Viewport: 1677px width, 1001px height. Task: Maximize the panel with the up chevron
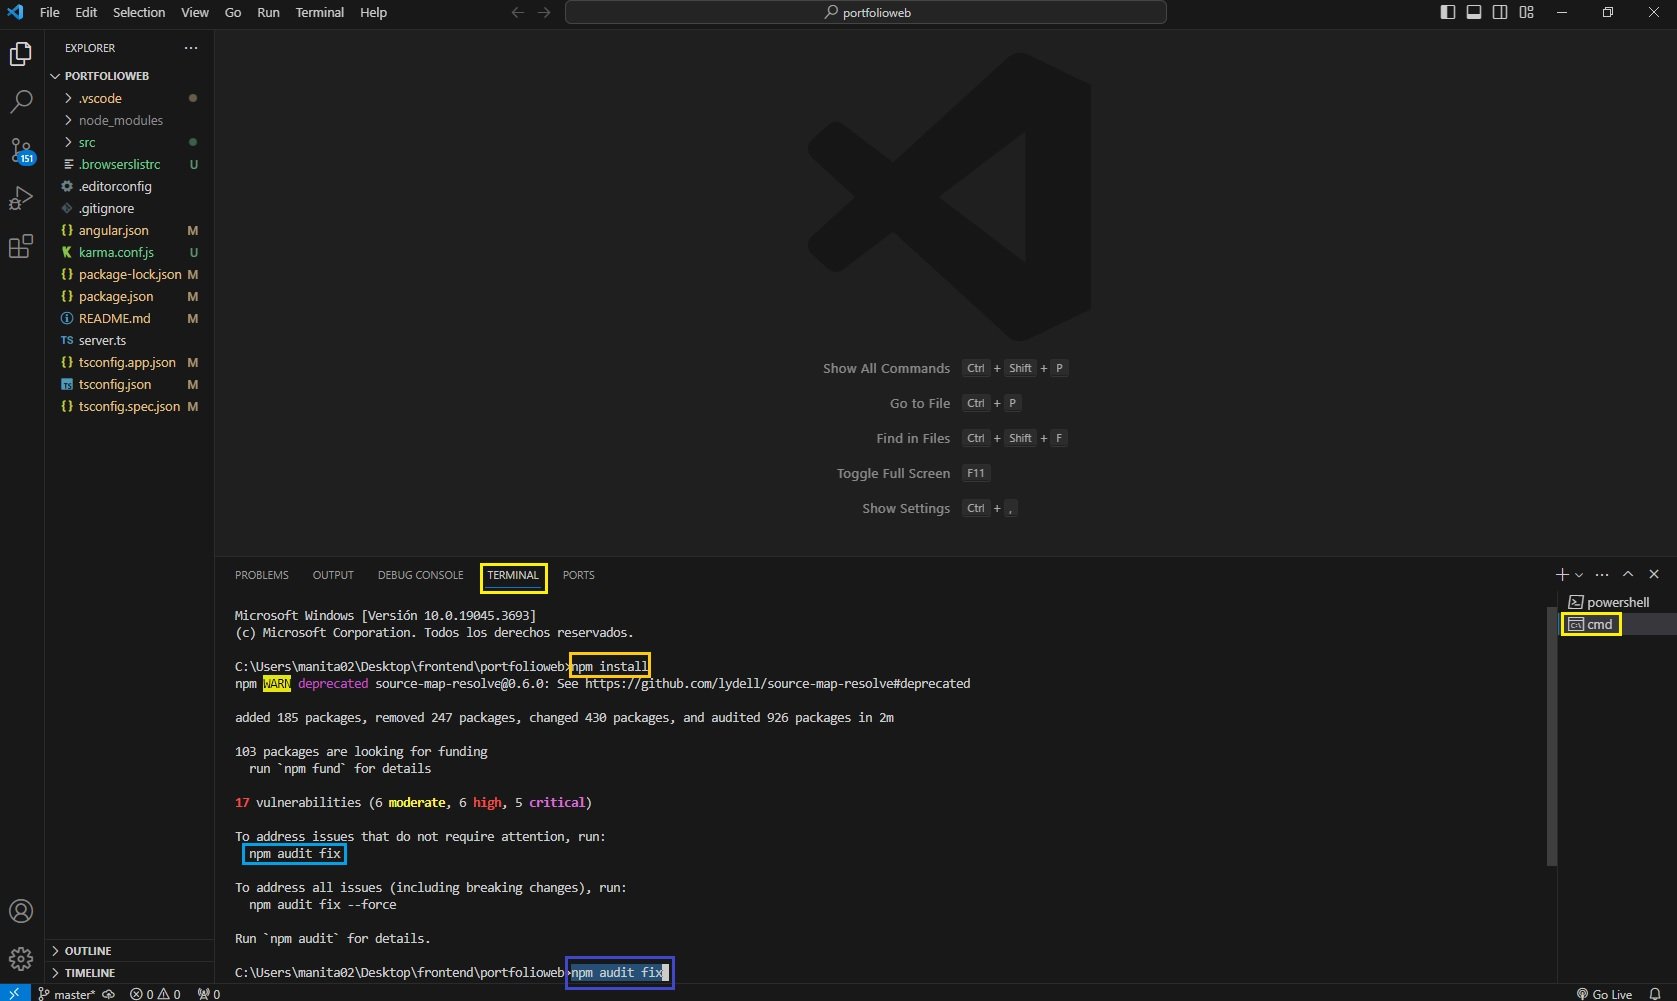click(1628, 574)
